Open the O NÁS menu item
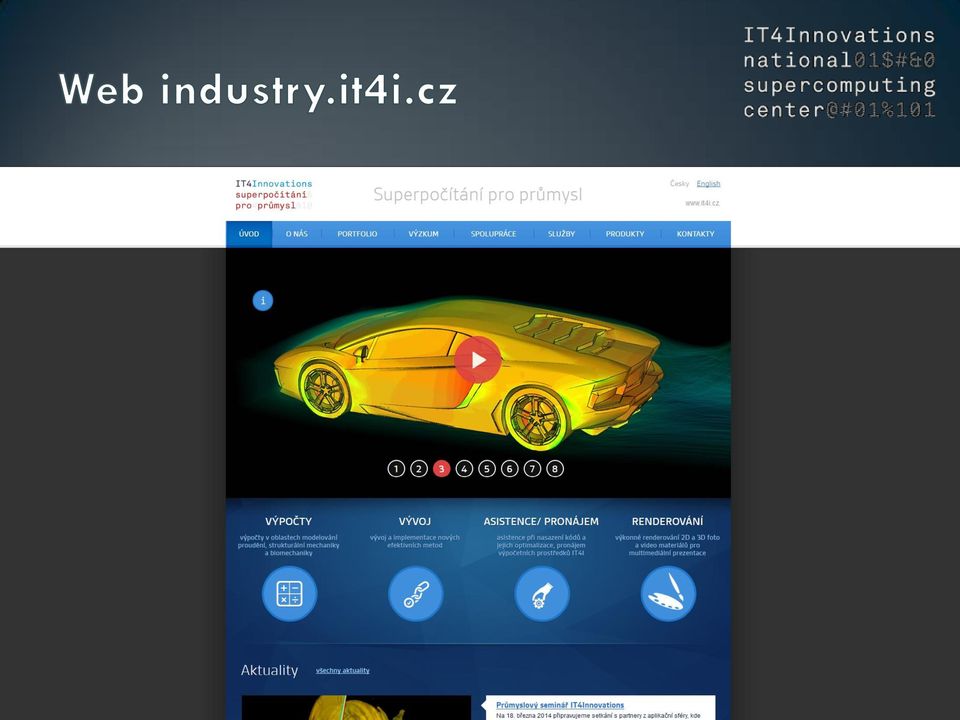The height and width of the screenshot is (720, 960). coord(297,234)
